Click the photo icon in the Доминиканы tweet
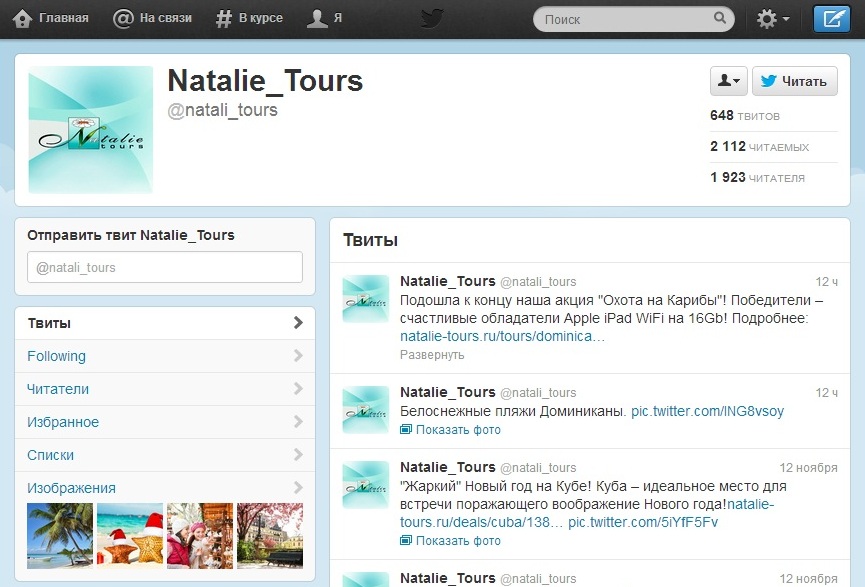 coord(406,429)
